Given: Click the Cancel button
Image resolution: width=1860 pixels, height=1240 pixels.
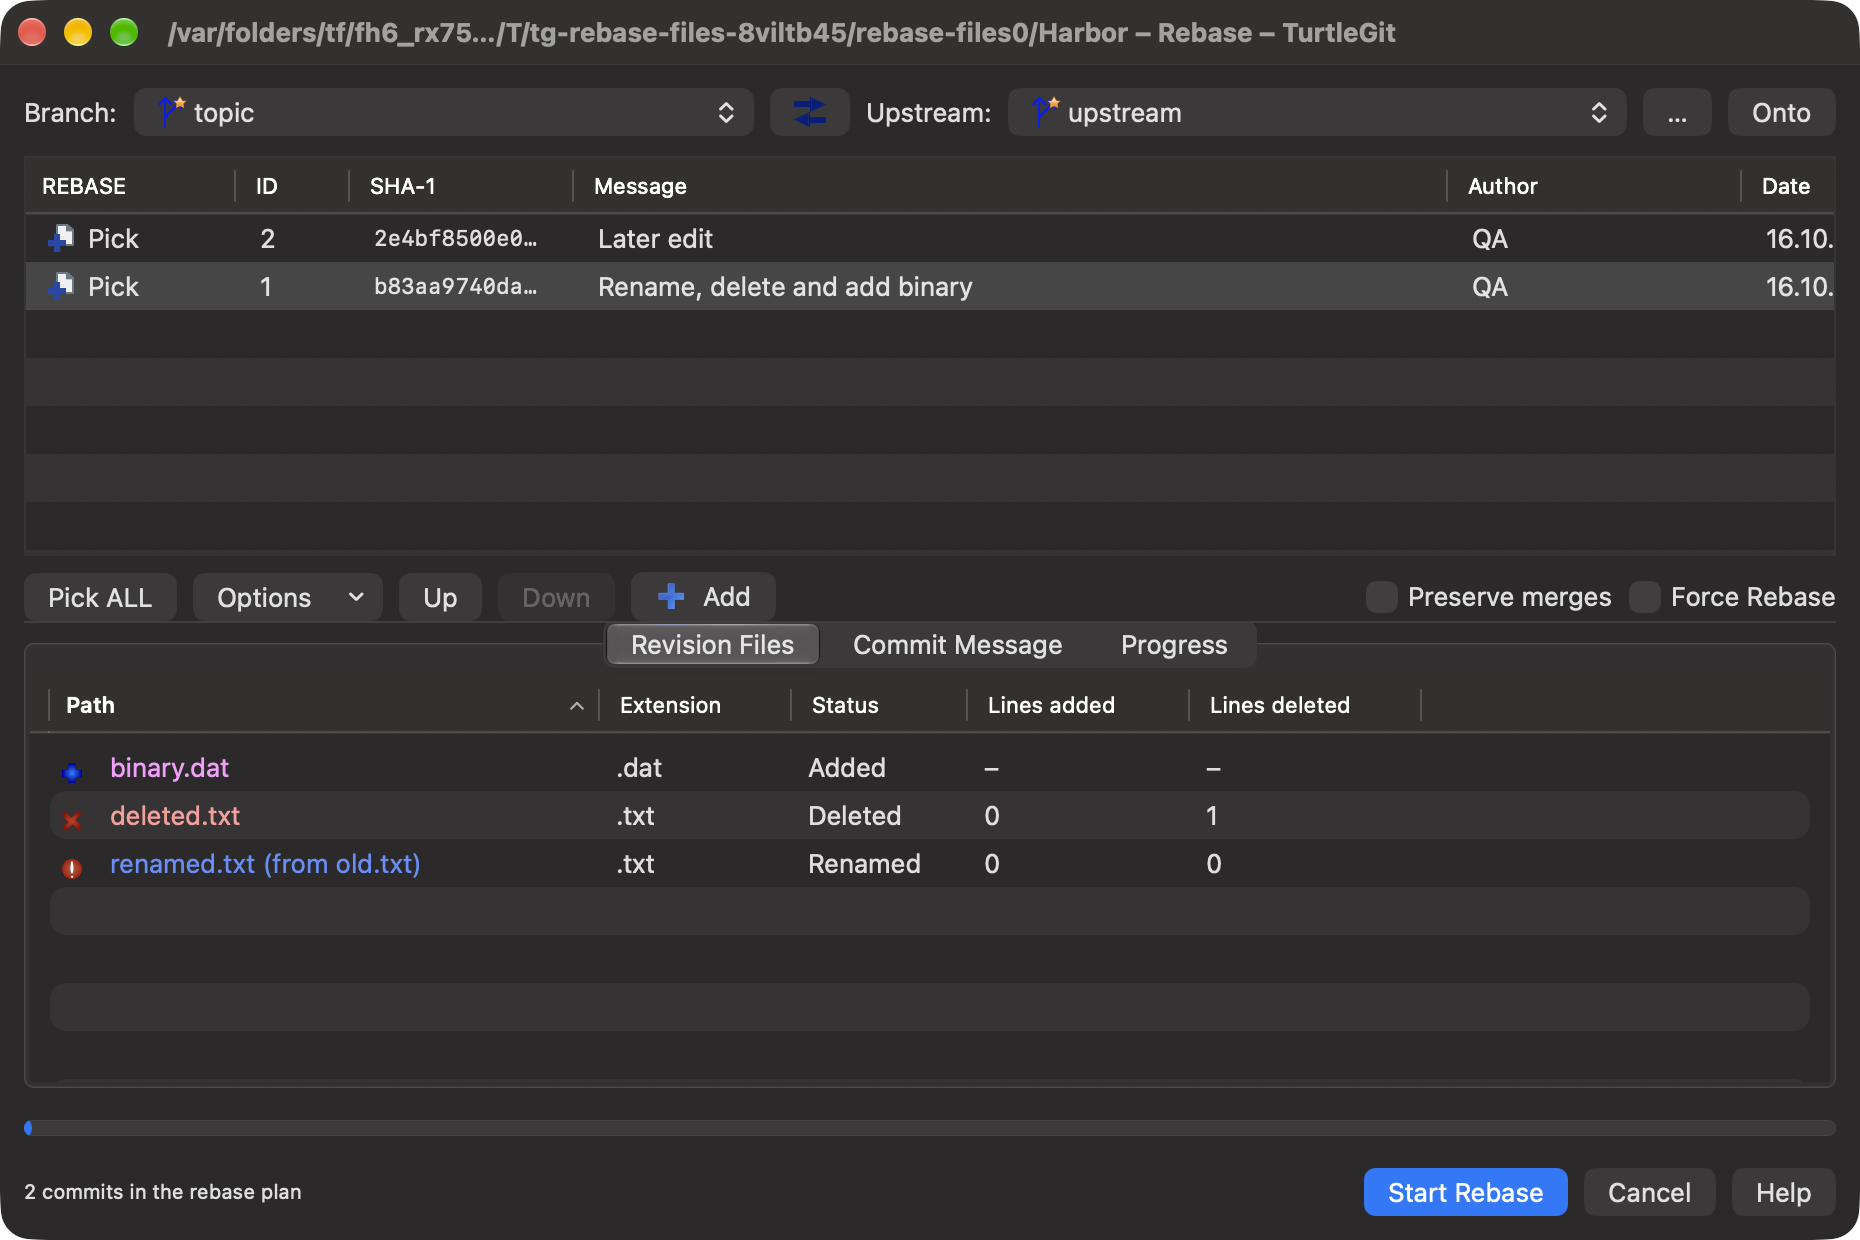Looking at the screenshot, I should pos(1649,1192).
